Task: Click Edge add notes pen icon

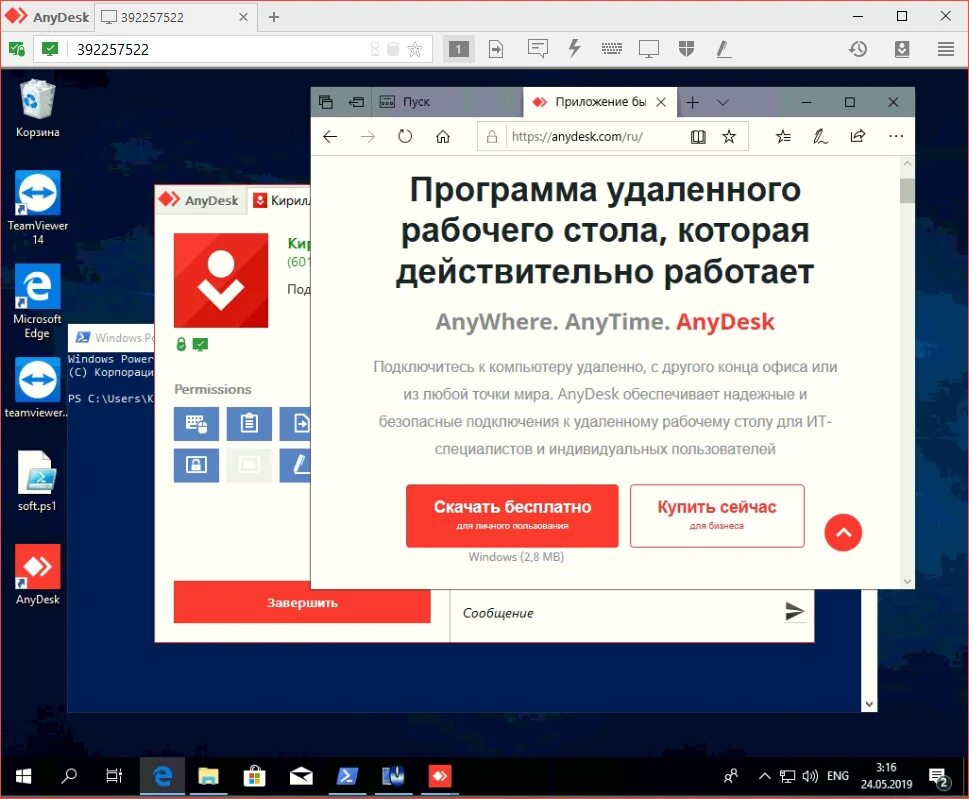Action: [820, 137]
